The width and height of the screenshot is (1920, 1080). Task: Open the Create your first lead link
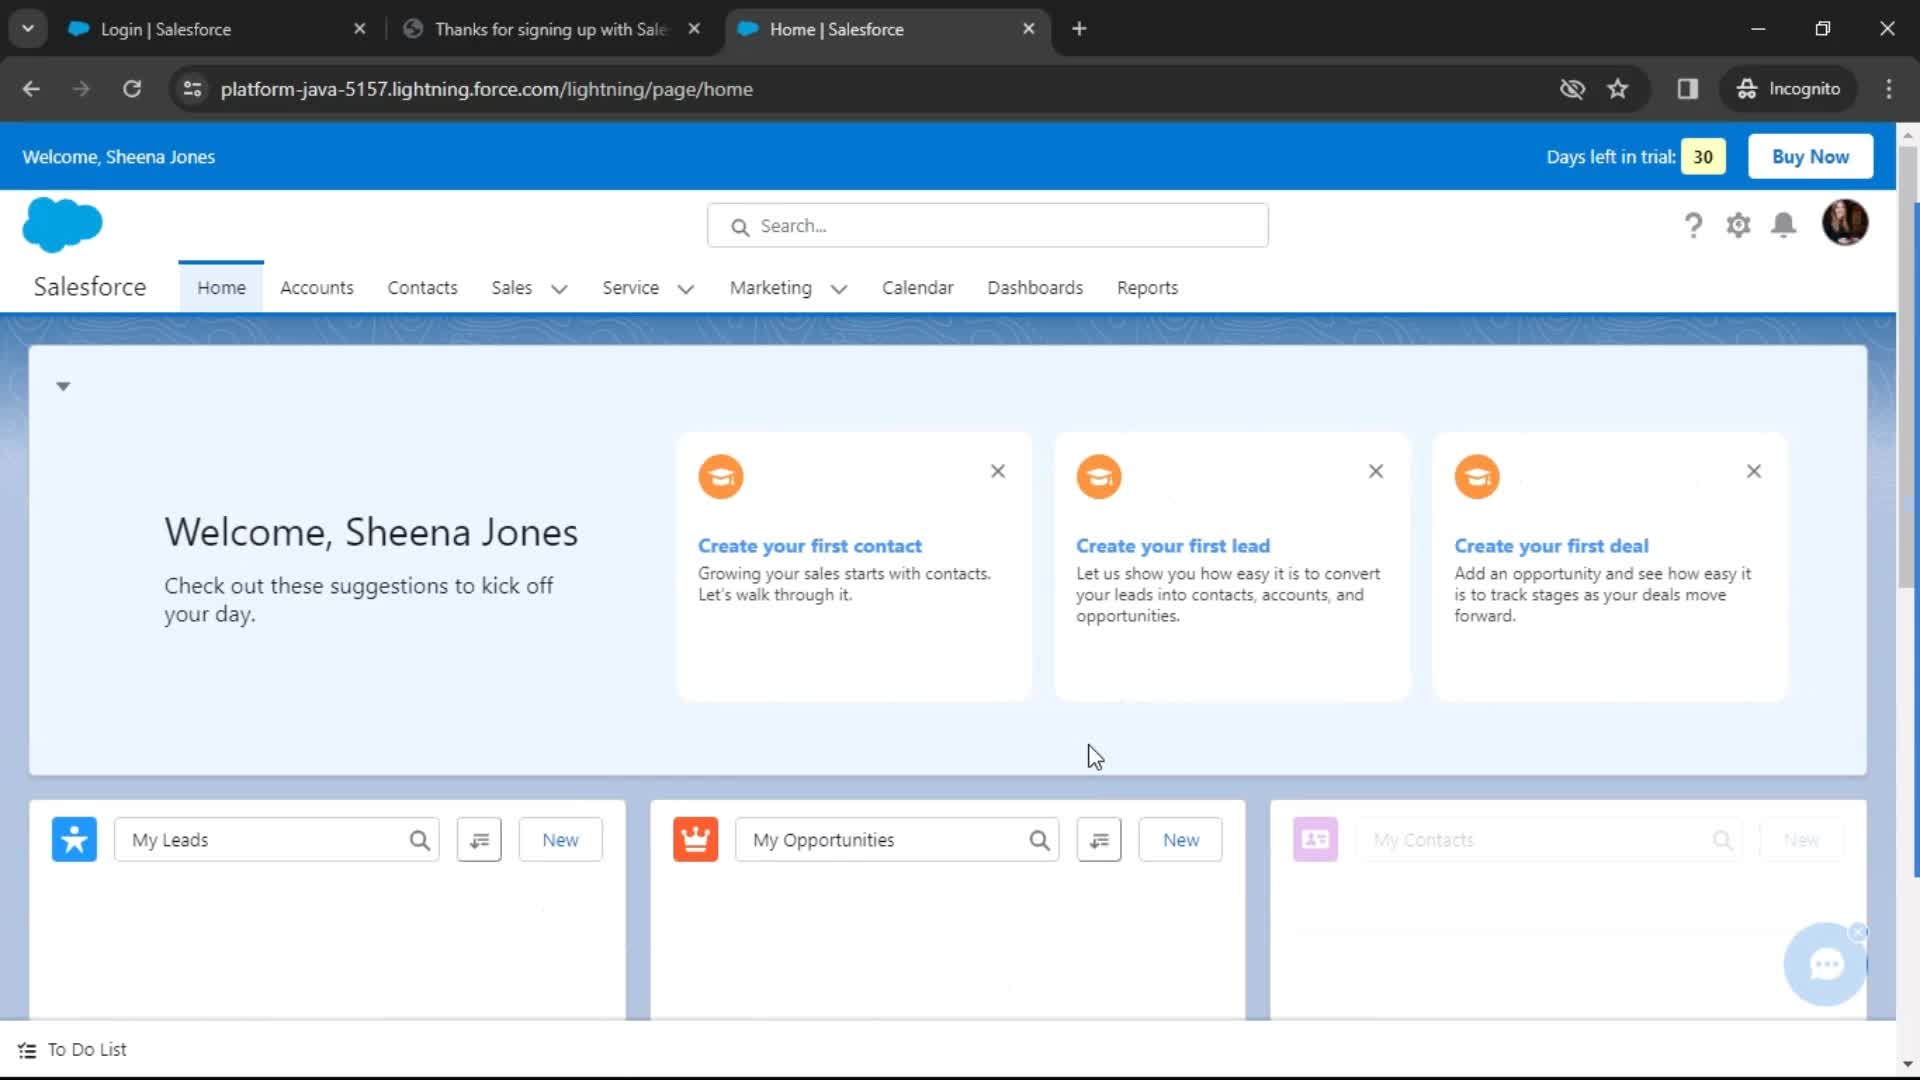(1173, 546)
